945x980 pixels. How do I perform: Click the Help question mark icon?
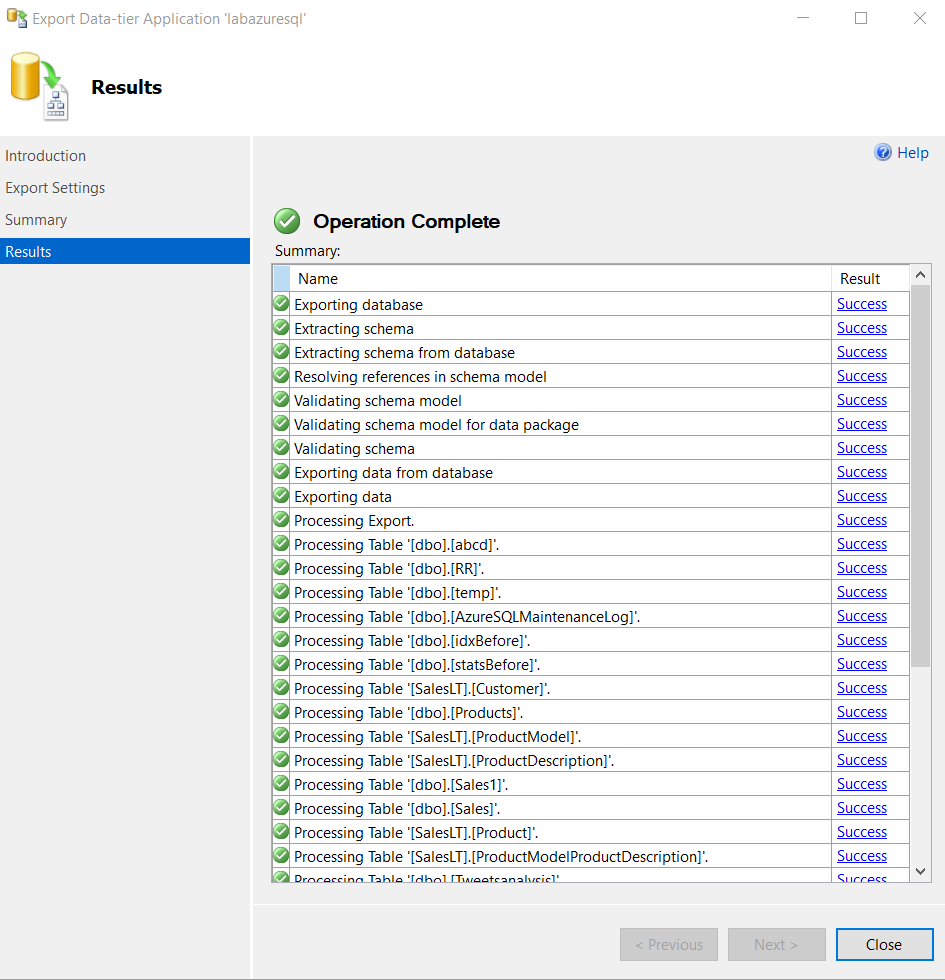(882, 152)
